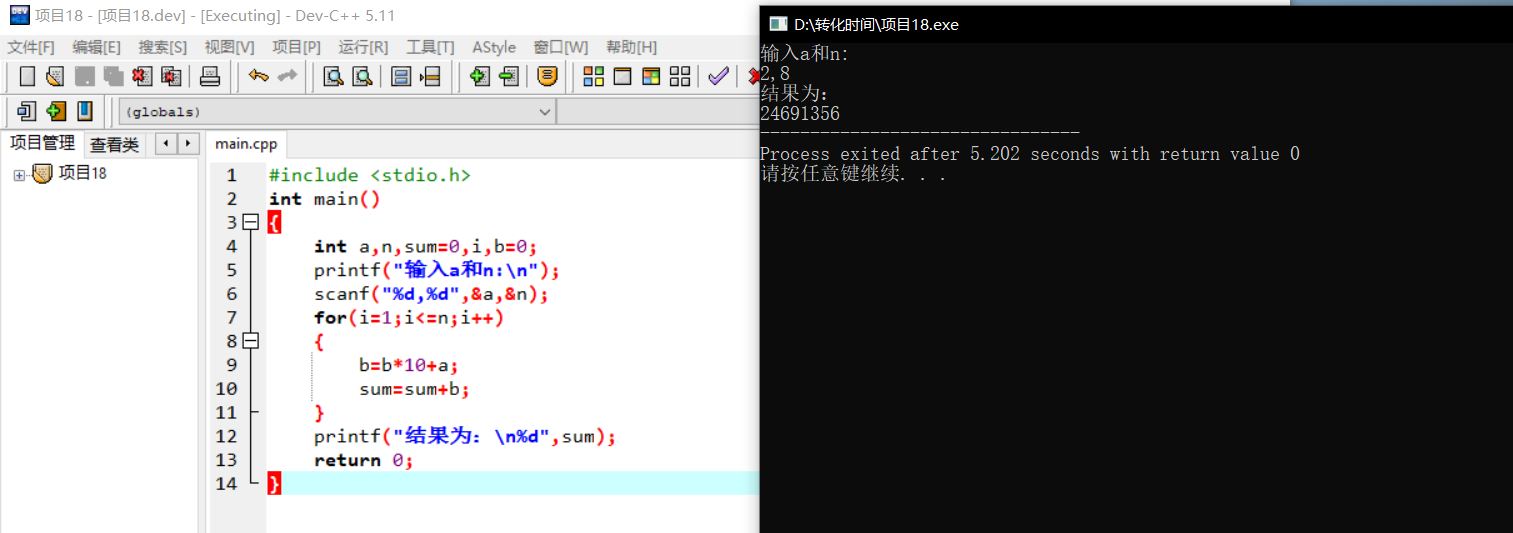Click the Compile four-colored-squares icon
Viewport: 1513px width, 533px height.
click(594, 76)
